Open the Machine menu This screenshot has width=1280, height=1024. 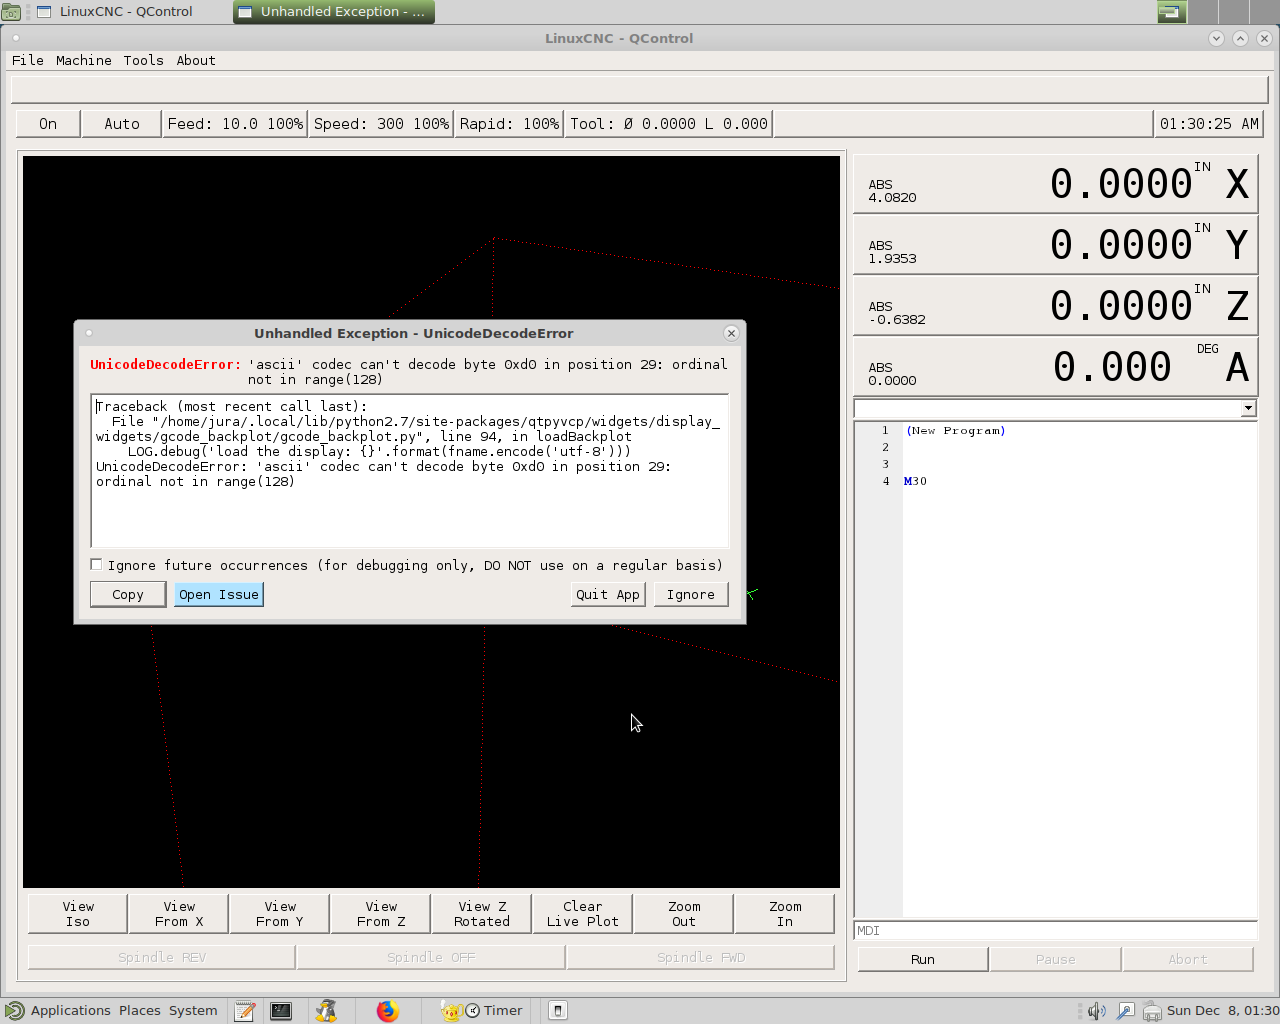pos(84,60)
